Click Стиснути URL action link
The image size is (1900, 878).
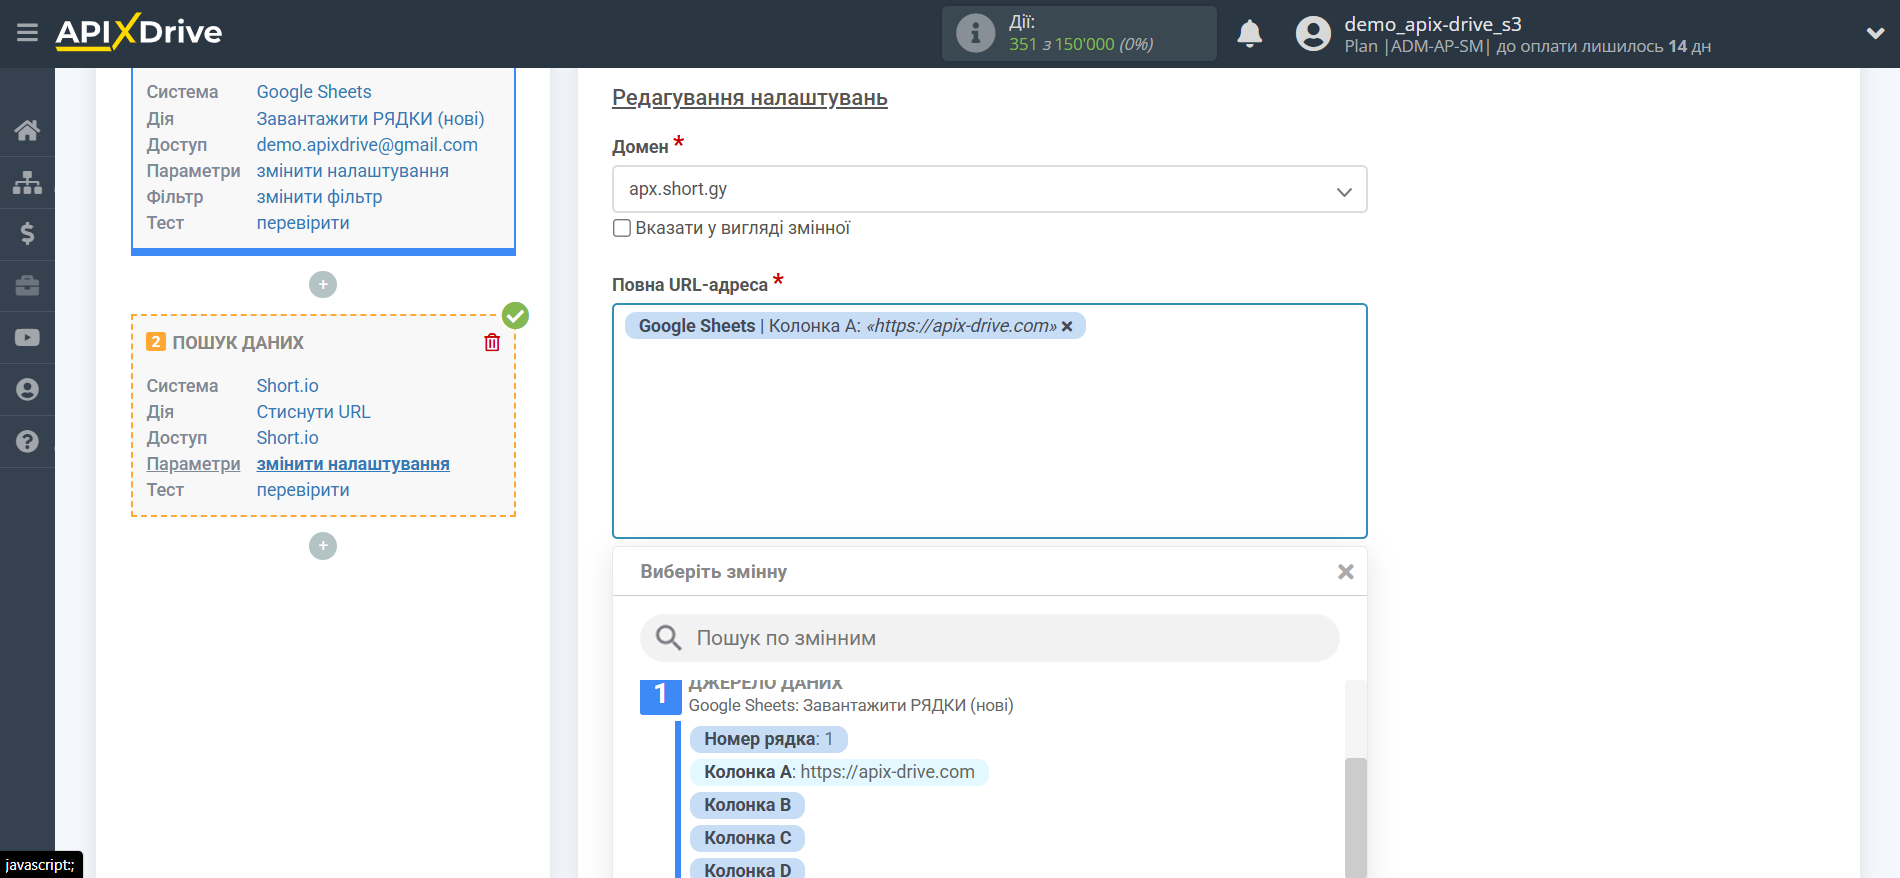click(x=313, y=412)
